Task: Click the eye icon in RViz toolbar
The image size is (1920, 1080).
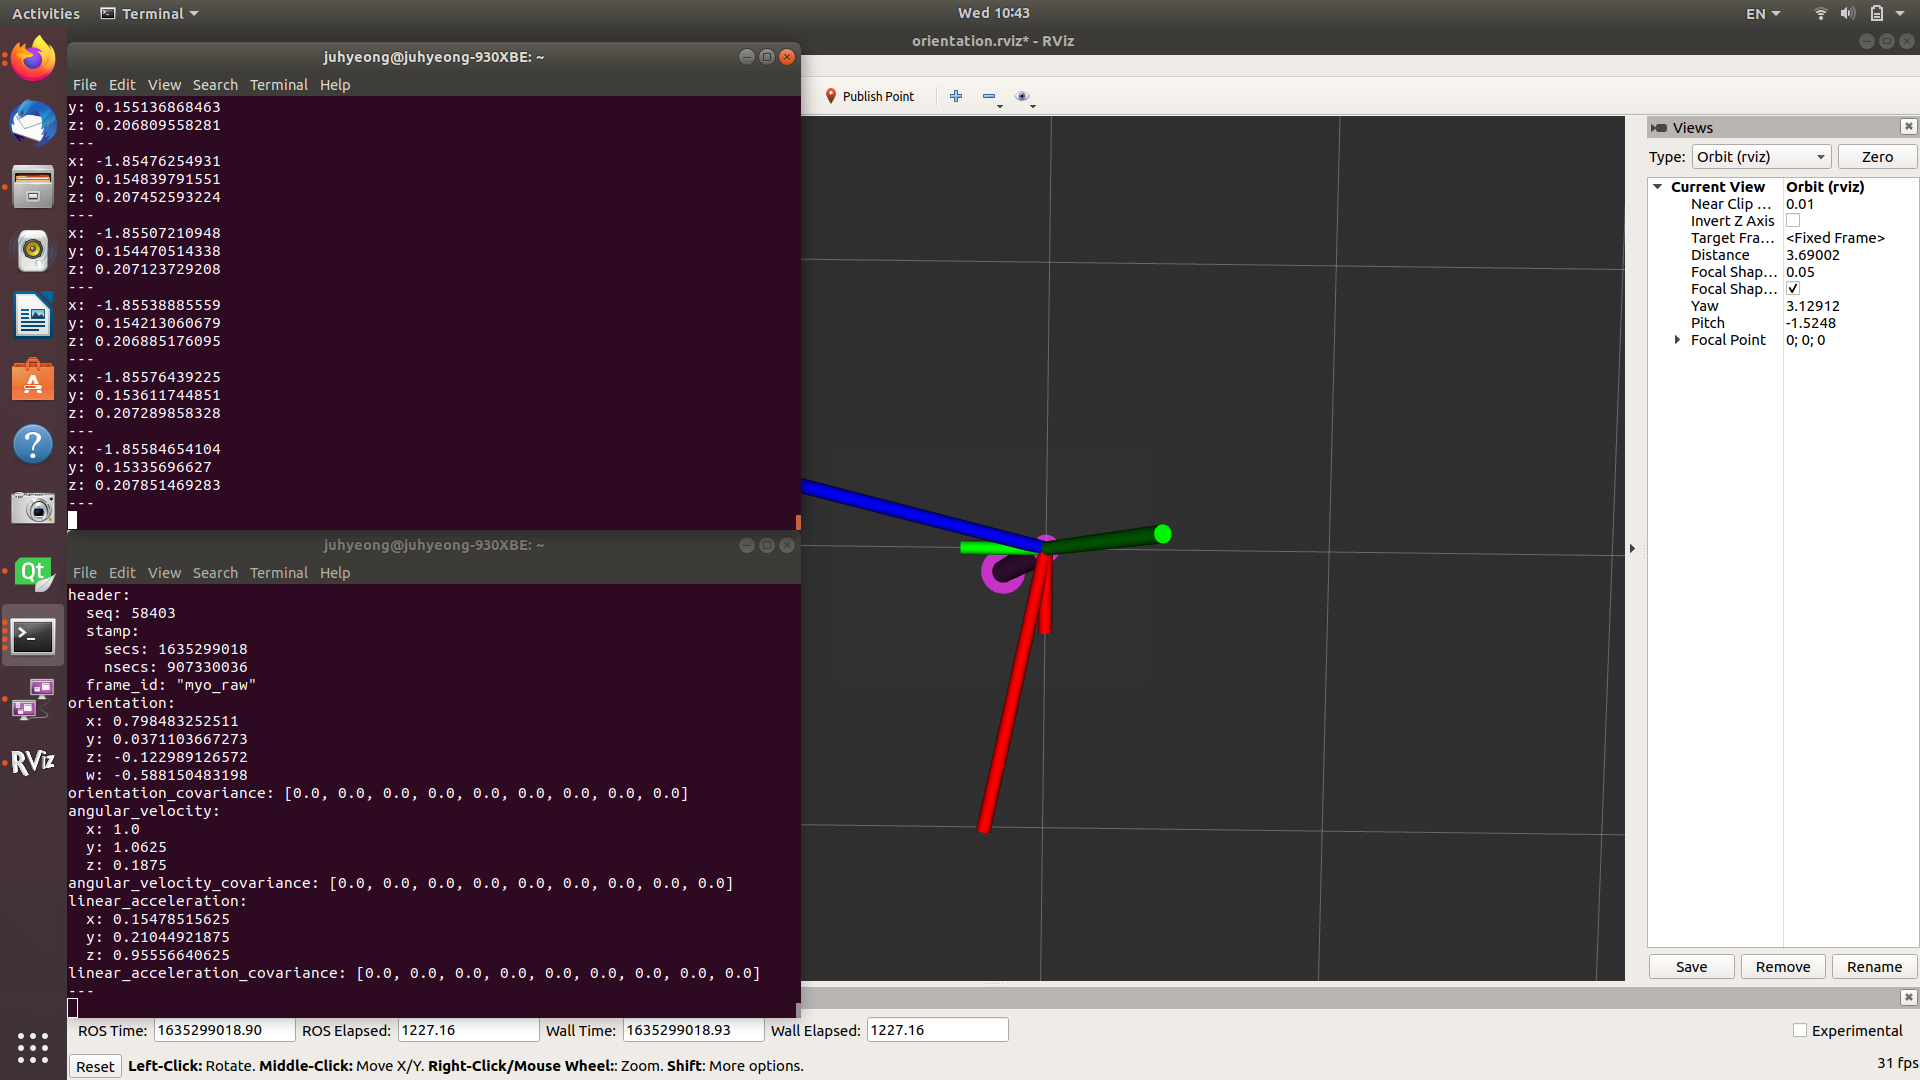Action: click(x=1022, y=96)
